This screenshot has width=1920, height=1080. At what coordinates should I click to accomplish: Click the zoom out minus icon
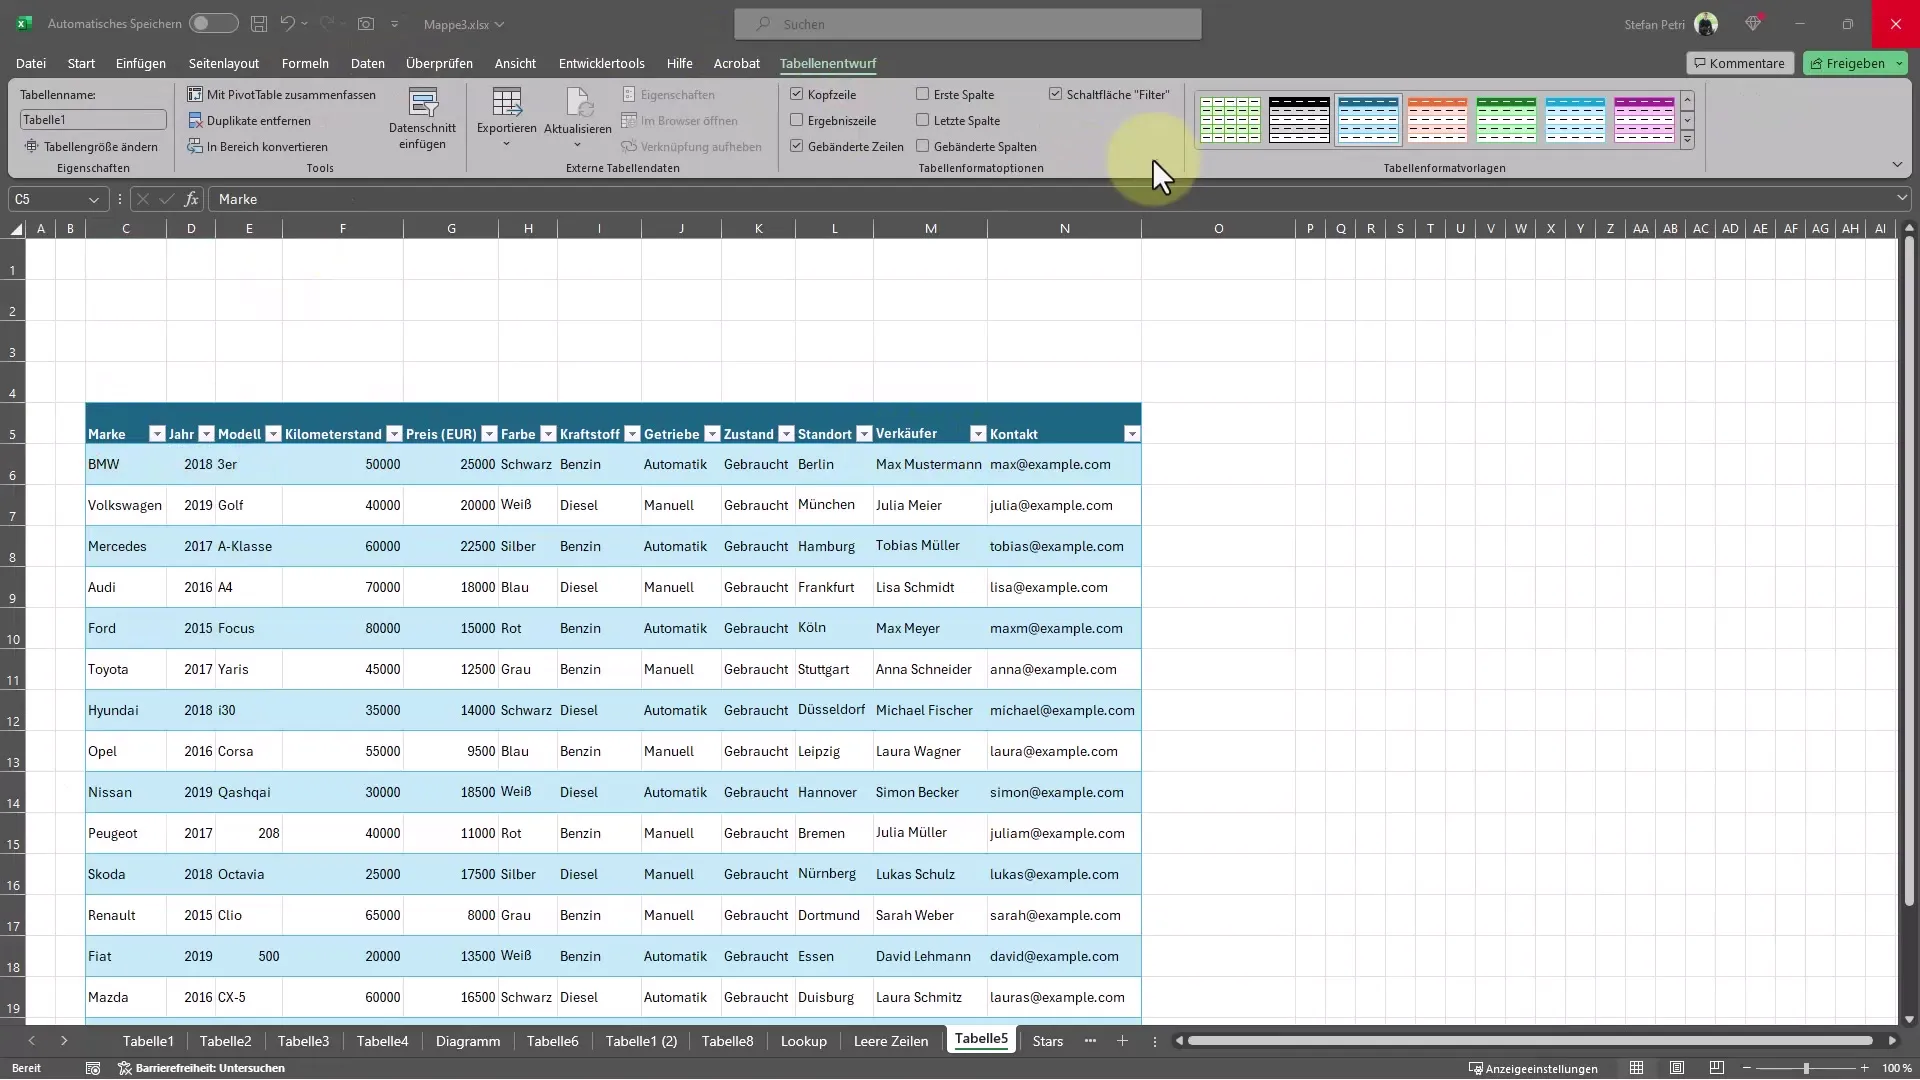(1747, 1069)
